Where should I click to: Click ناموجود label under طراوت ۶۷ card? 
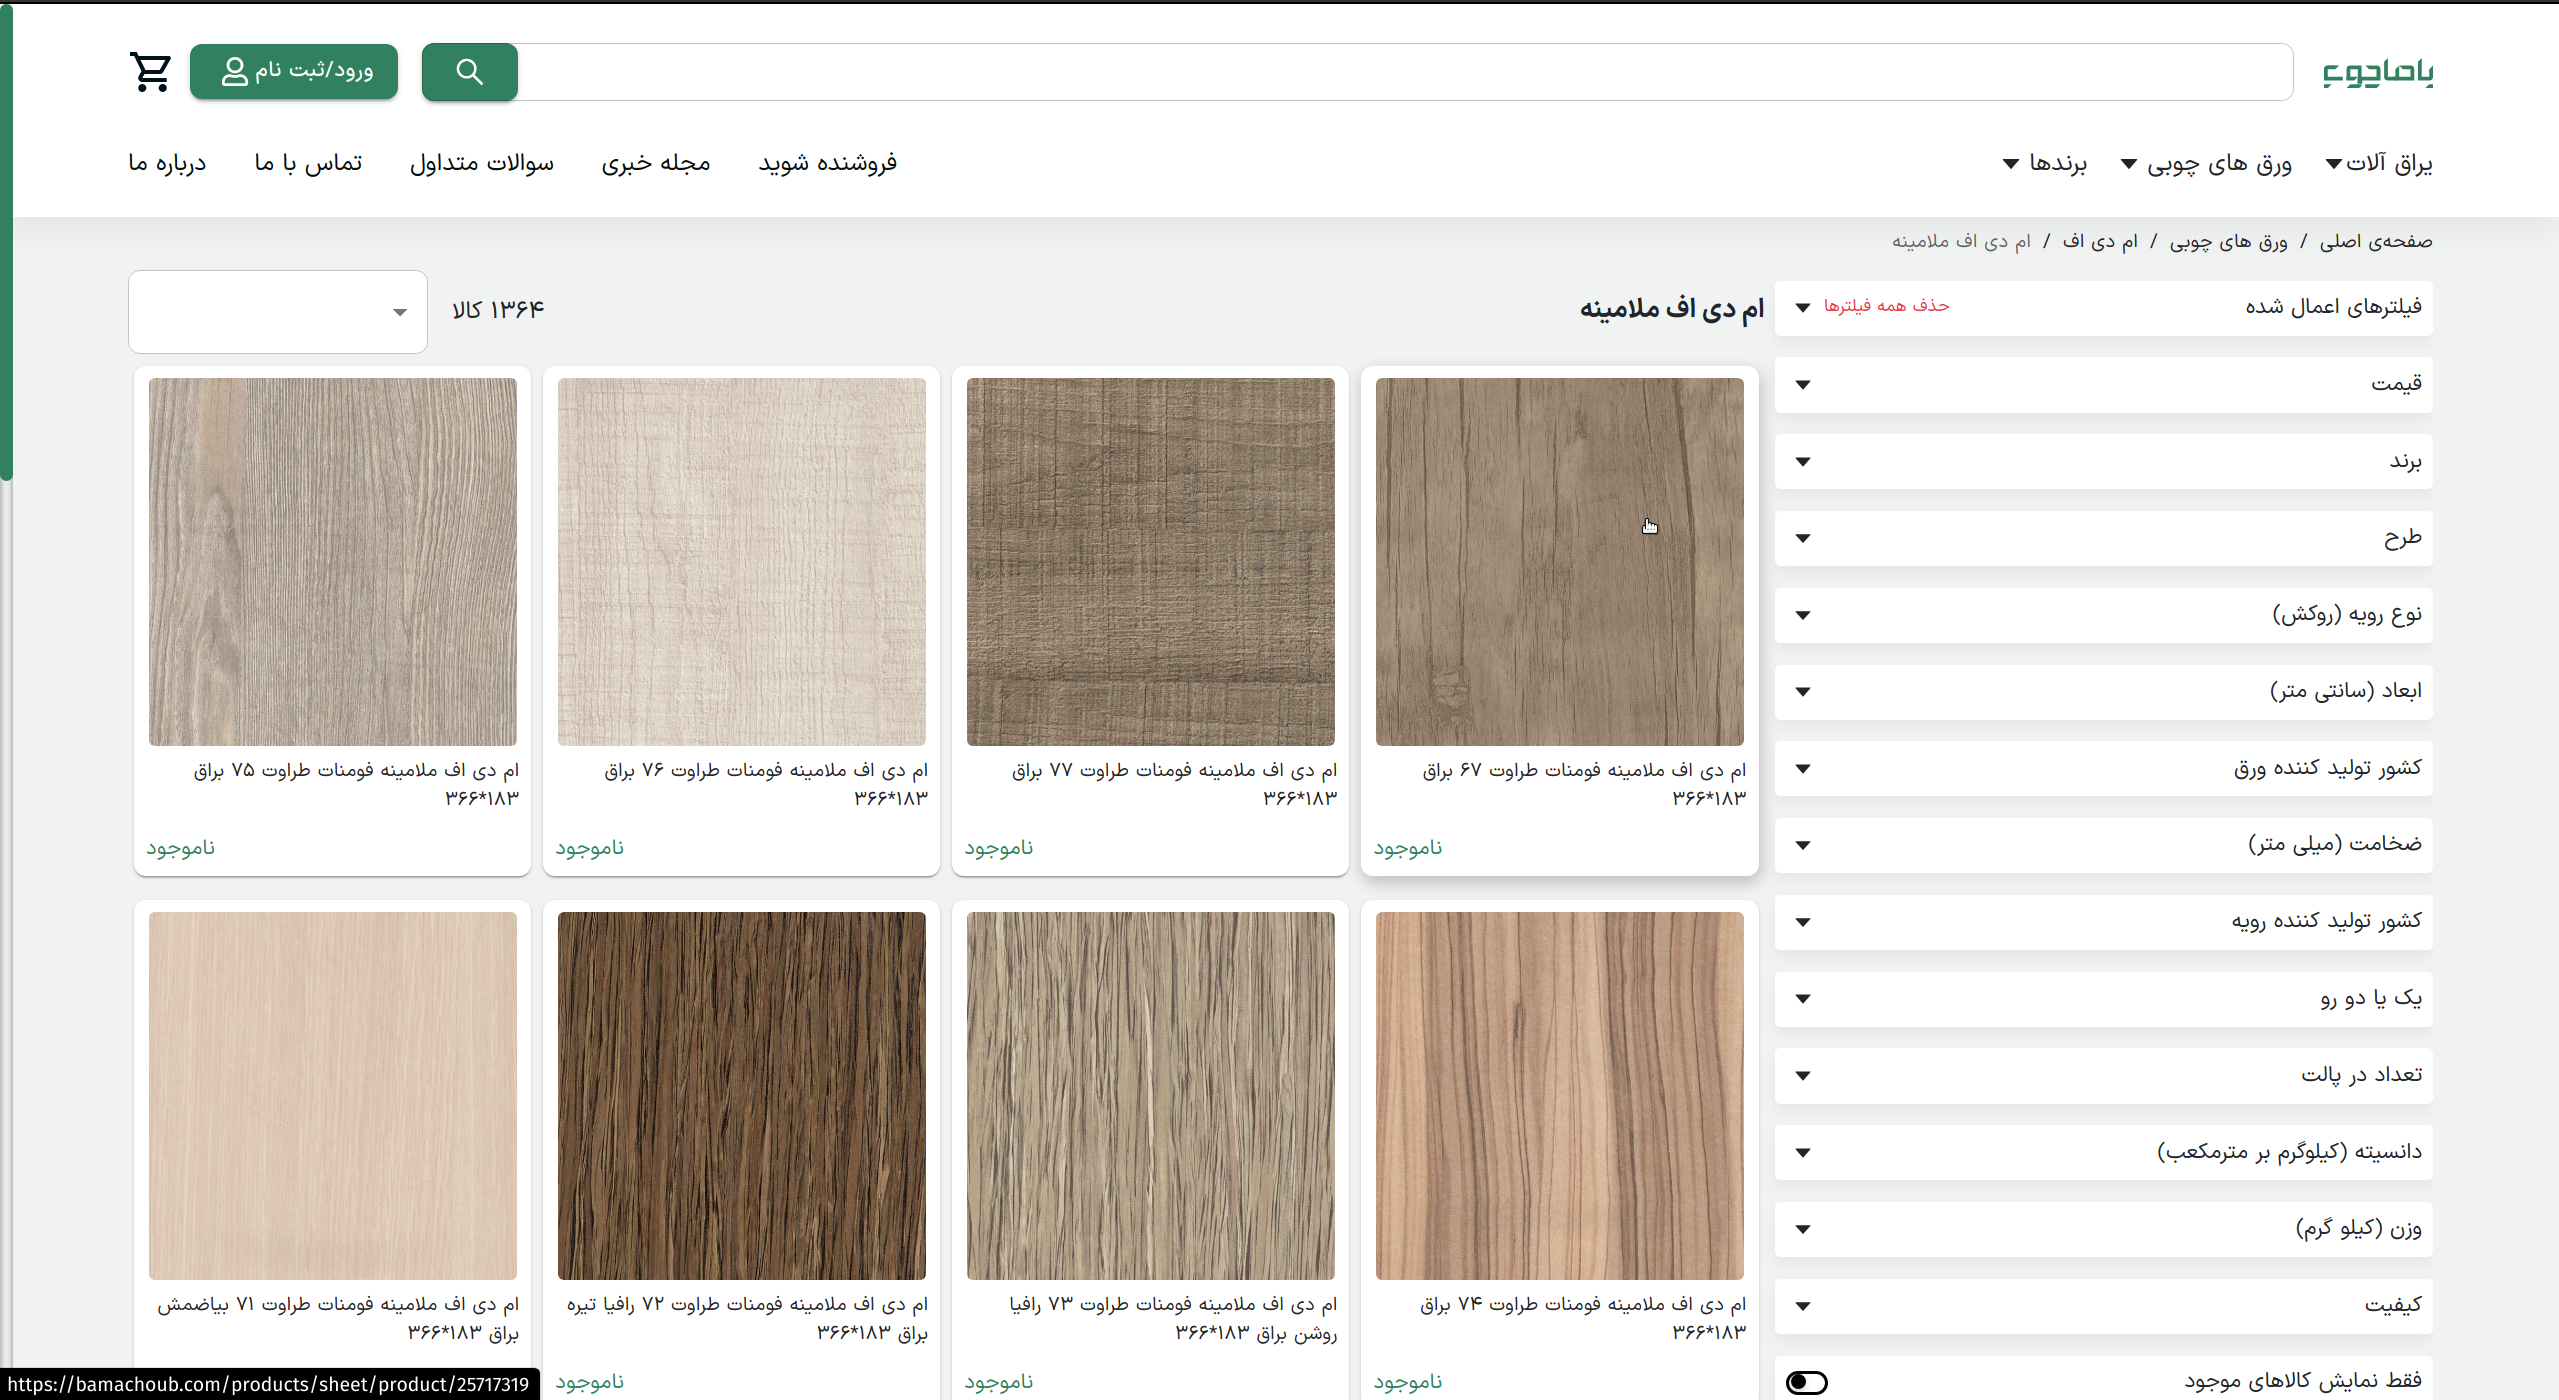1407,848
